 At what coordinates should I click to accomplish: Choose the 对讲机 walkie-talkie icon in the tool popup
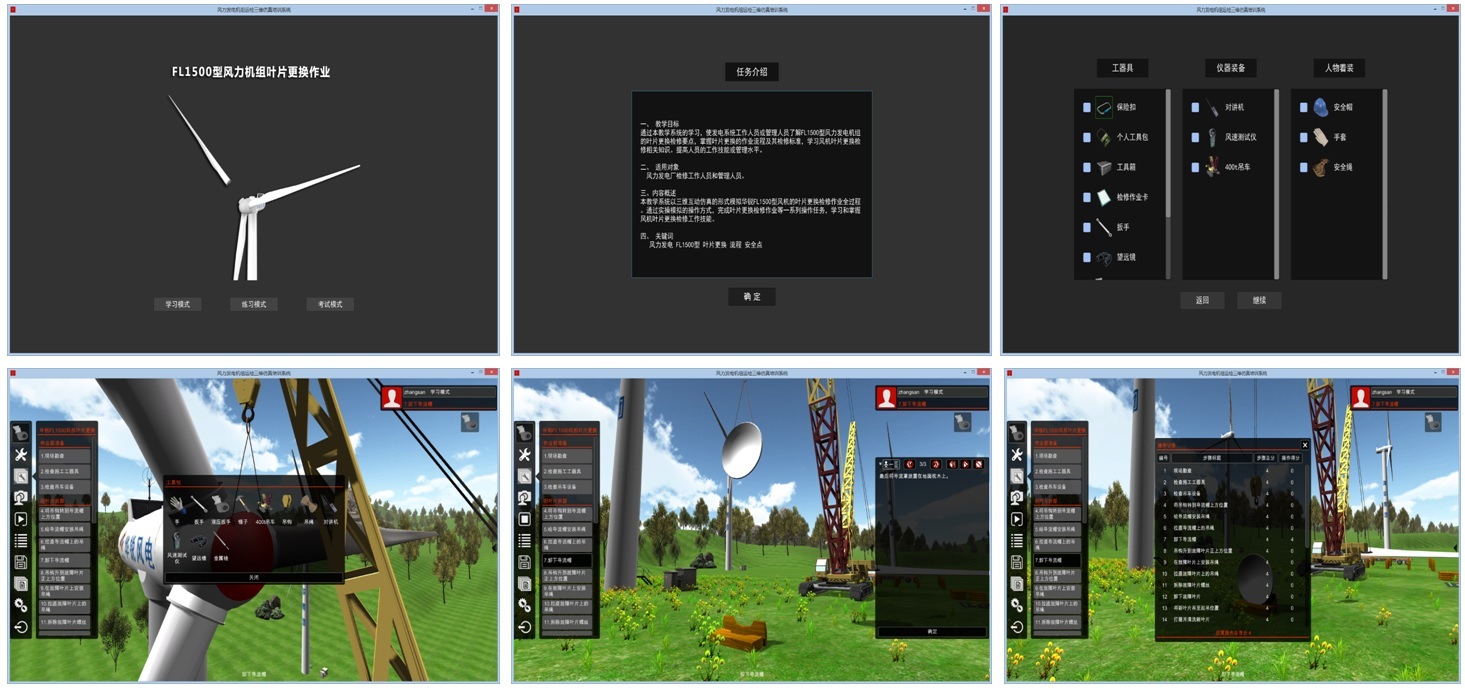[x=331, y=504]
